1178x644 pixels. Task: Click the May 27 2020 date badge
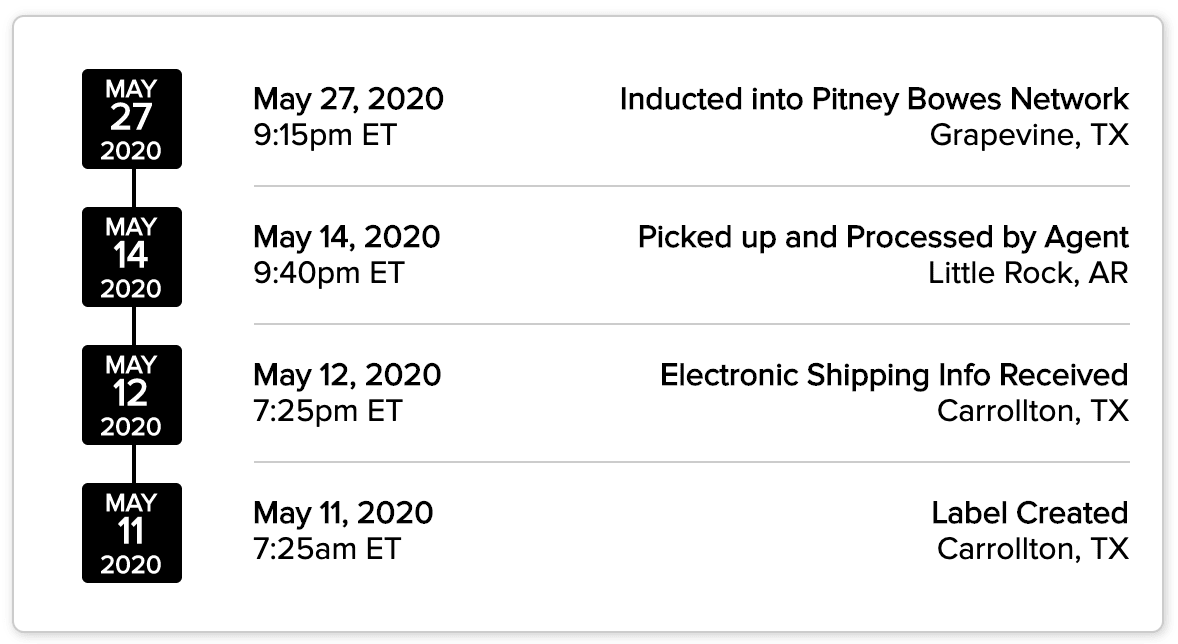132,119
